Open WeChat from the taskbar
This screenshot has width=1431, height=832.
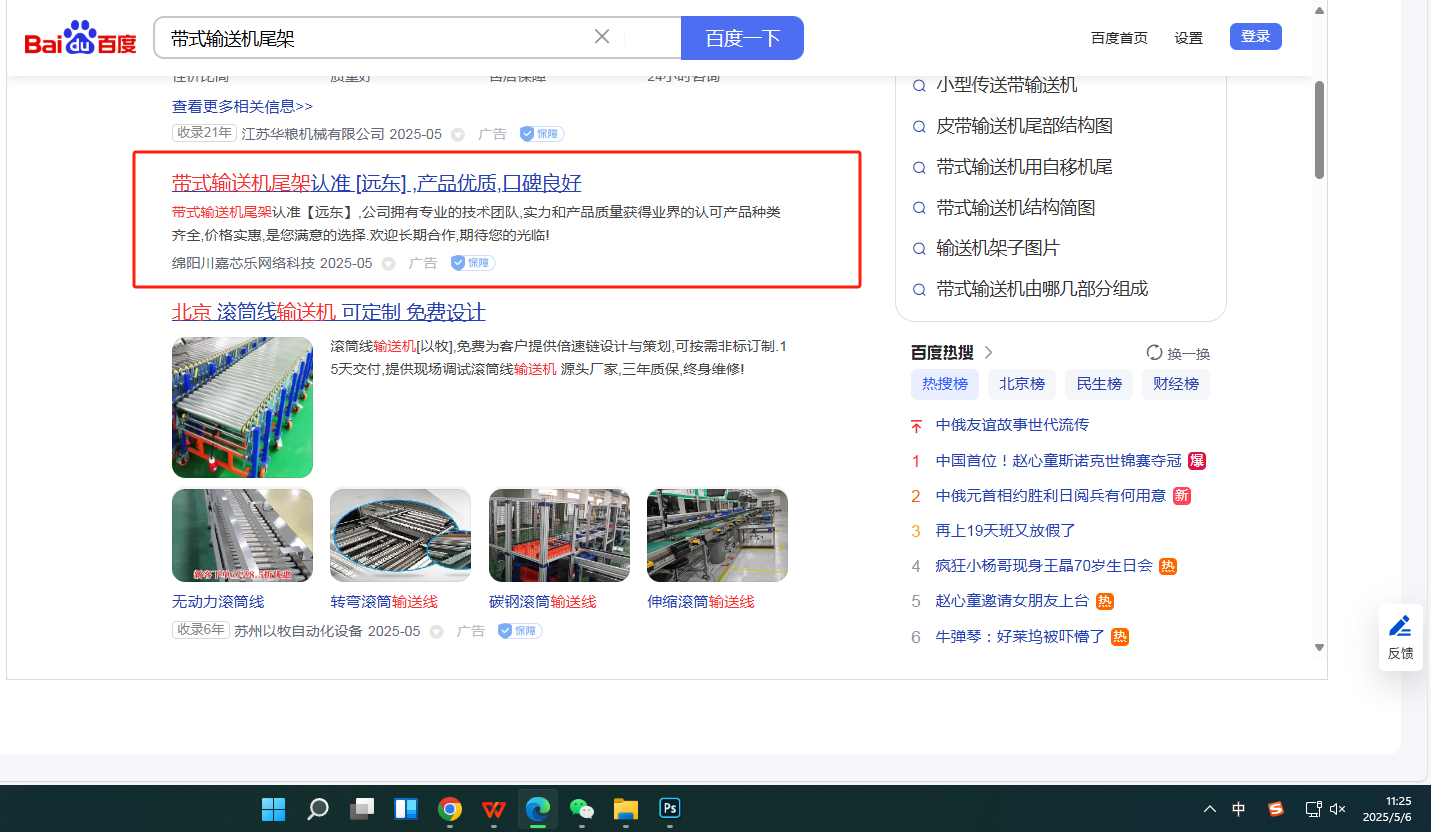click(581, 808)
